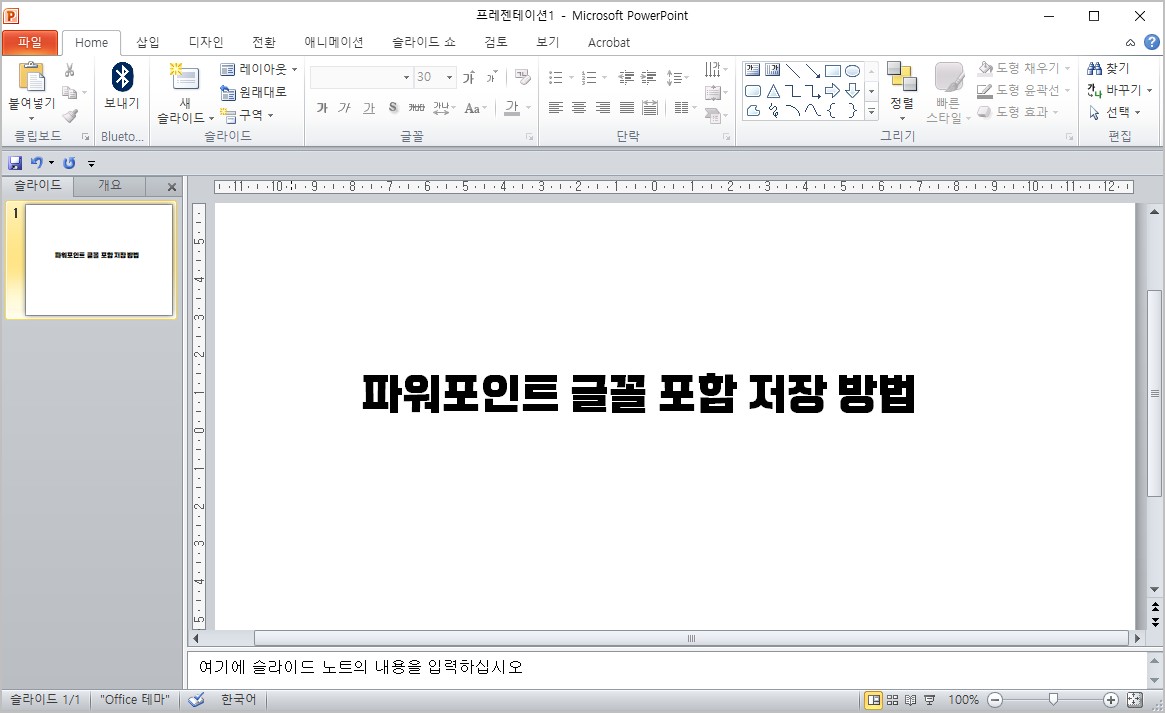The width and height of the screenshot is (1165, 713).
Task: Click zoom out minus button
Action: 996,700
